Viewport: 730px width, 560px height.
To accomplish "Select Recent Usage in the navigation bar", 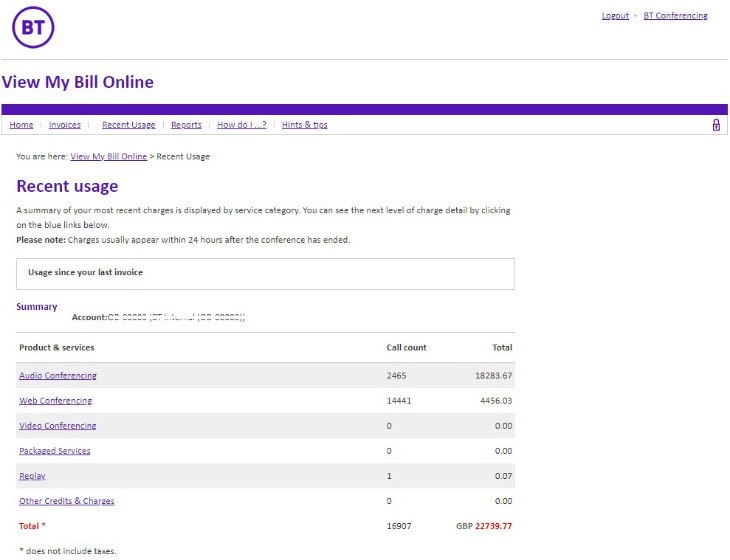I will [x=128, y=125].
